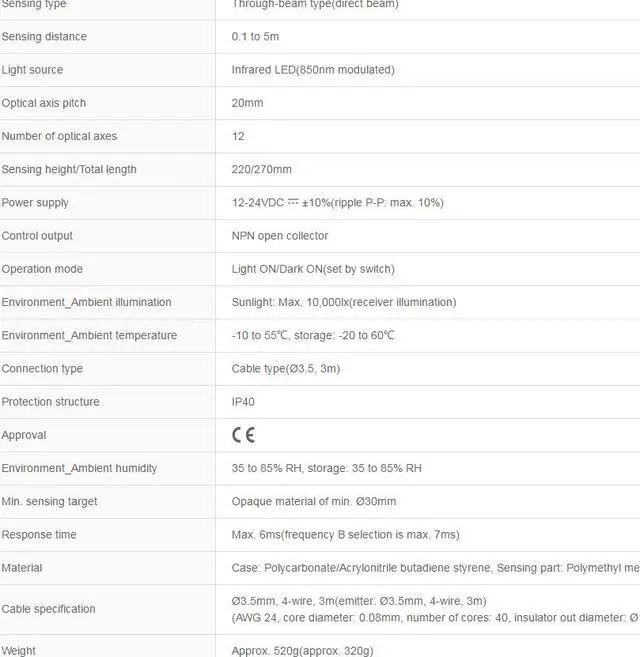
Task: Click the DC symbol in Power supply value
Action: (293, 202)
